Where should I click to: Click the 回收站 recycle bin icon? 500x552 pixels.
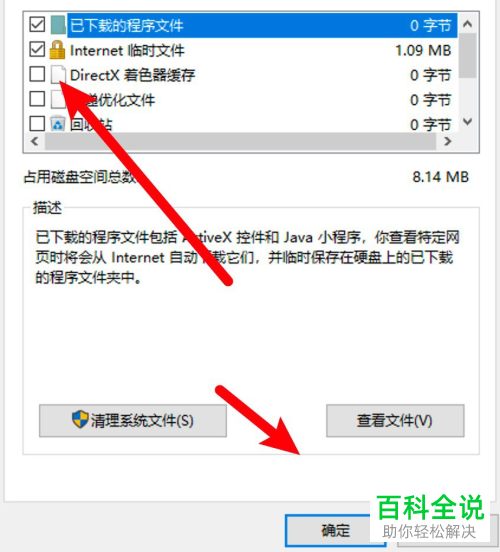point(57,124)
